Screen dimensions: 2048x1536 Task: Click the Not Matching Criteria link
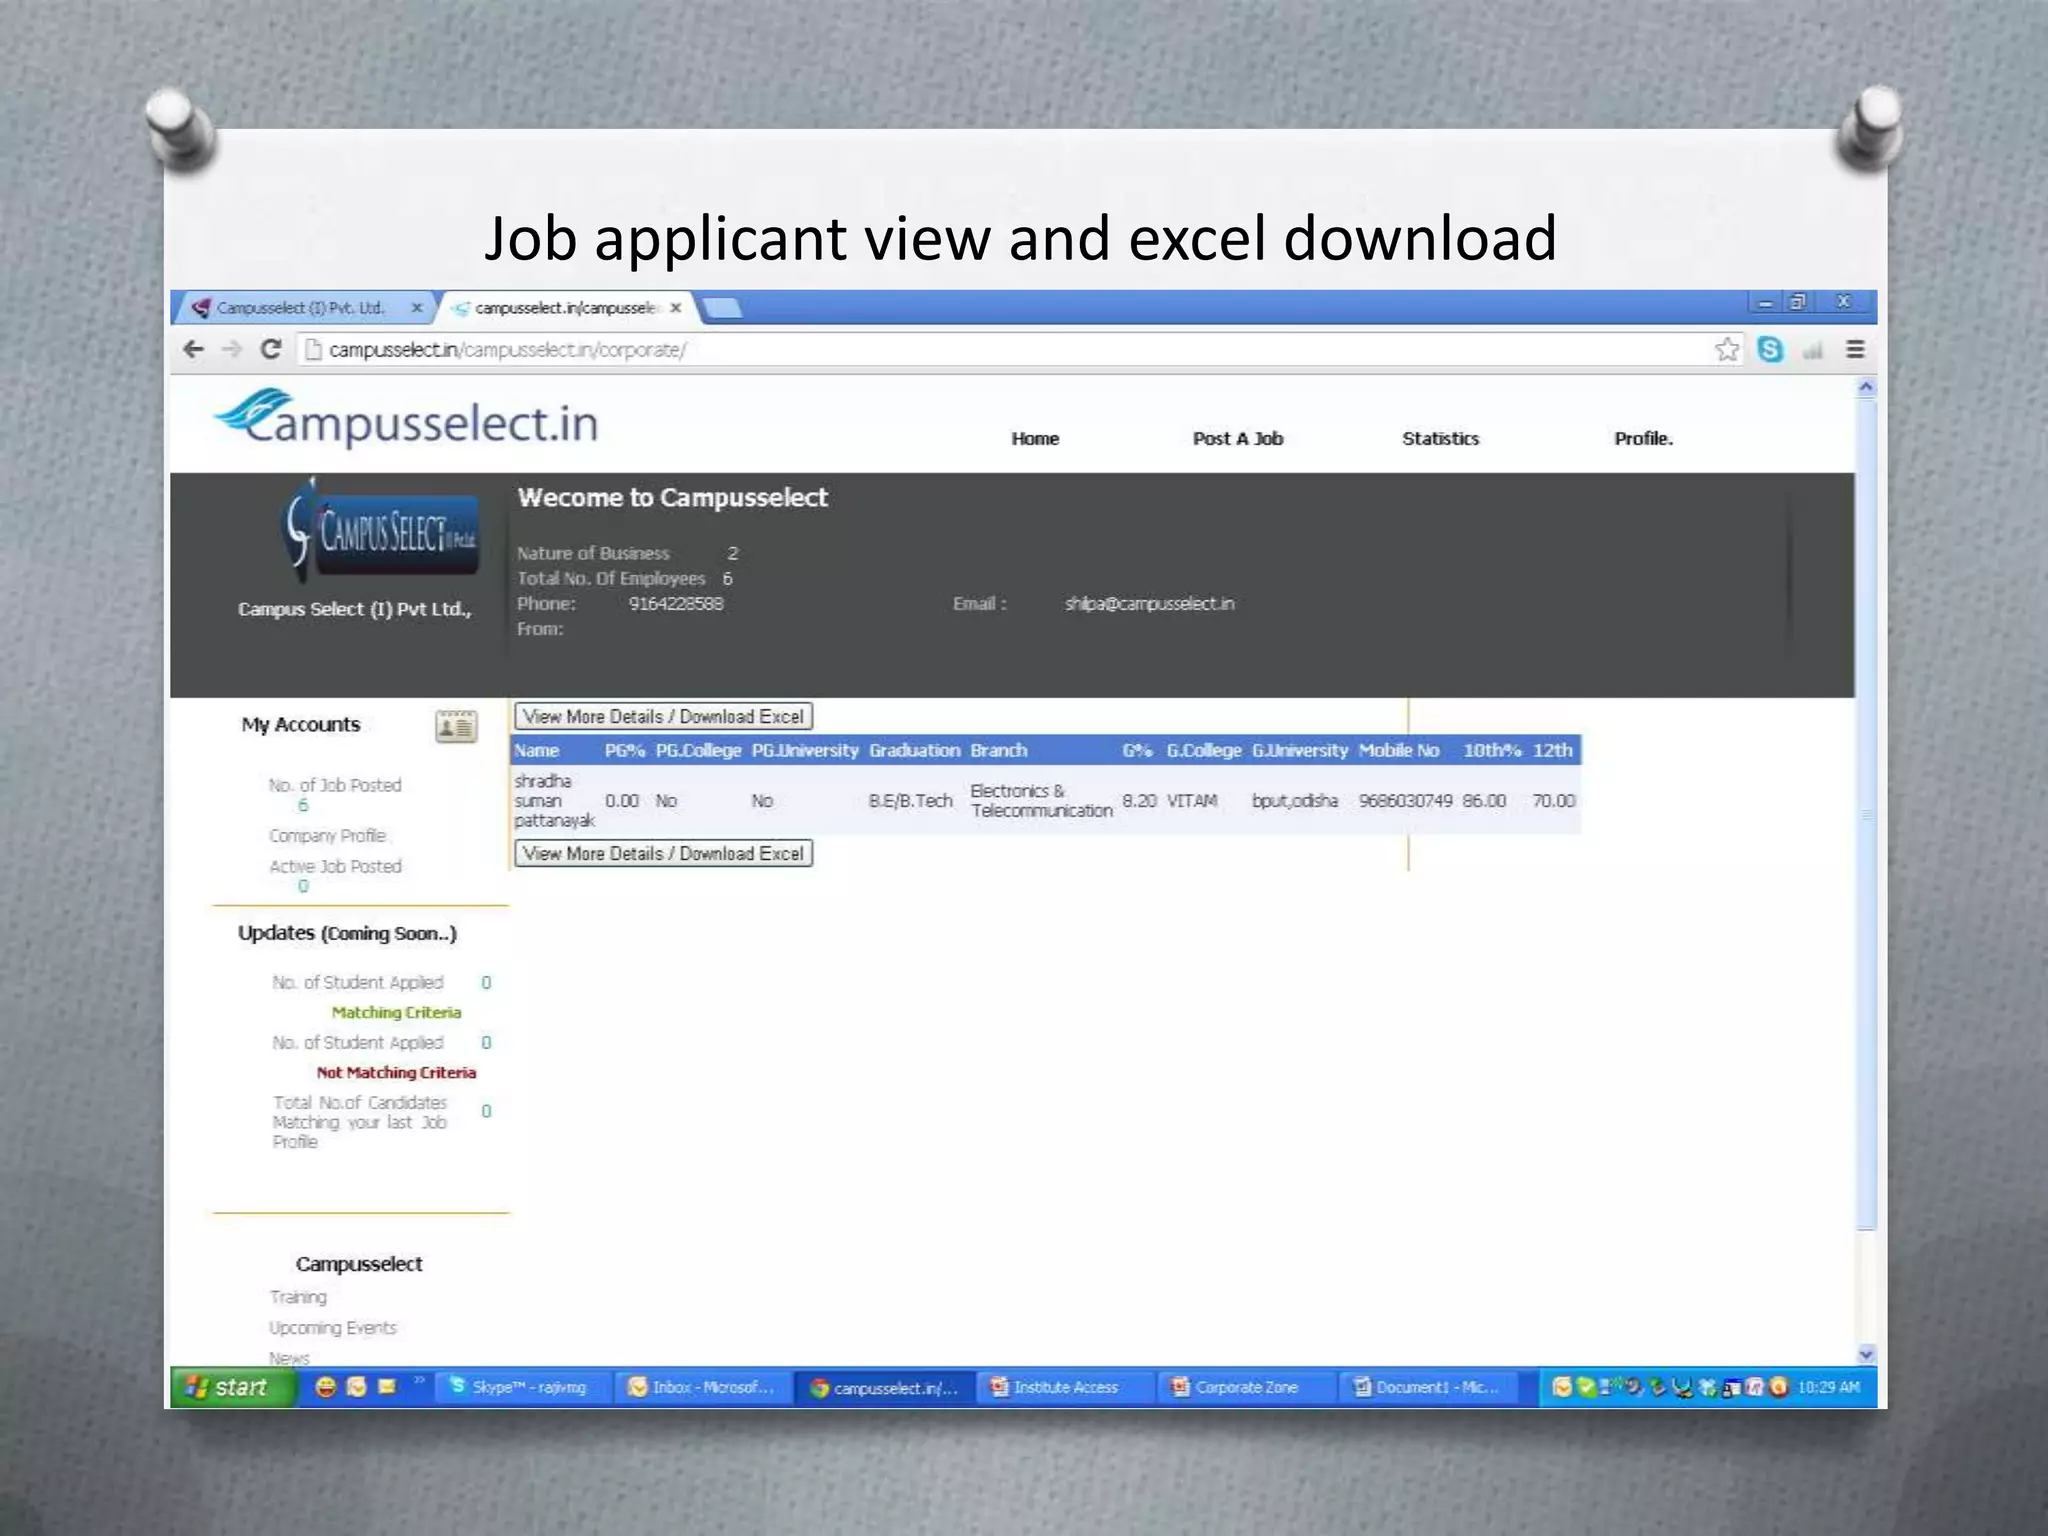[x=396, y=1072]
